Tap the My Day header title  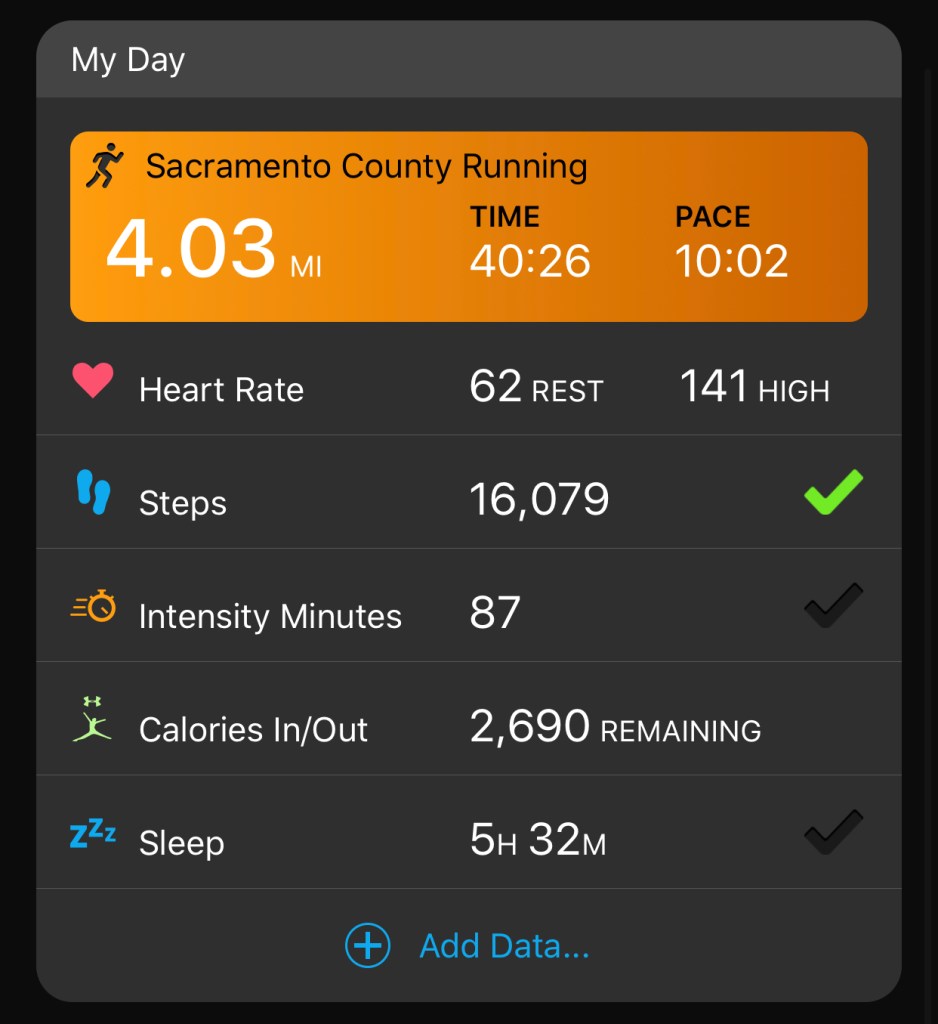pyautogui.click(x=128, y=60)
